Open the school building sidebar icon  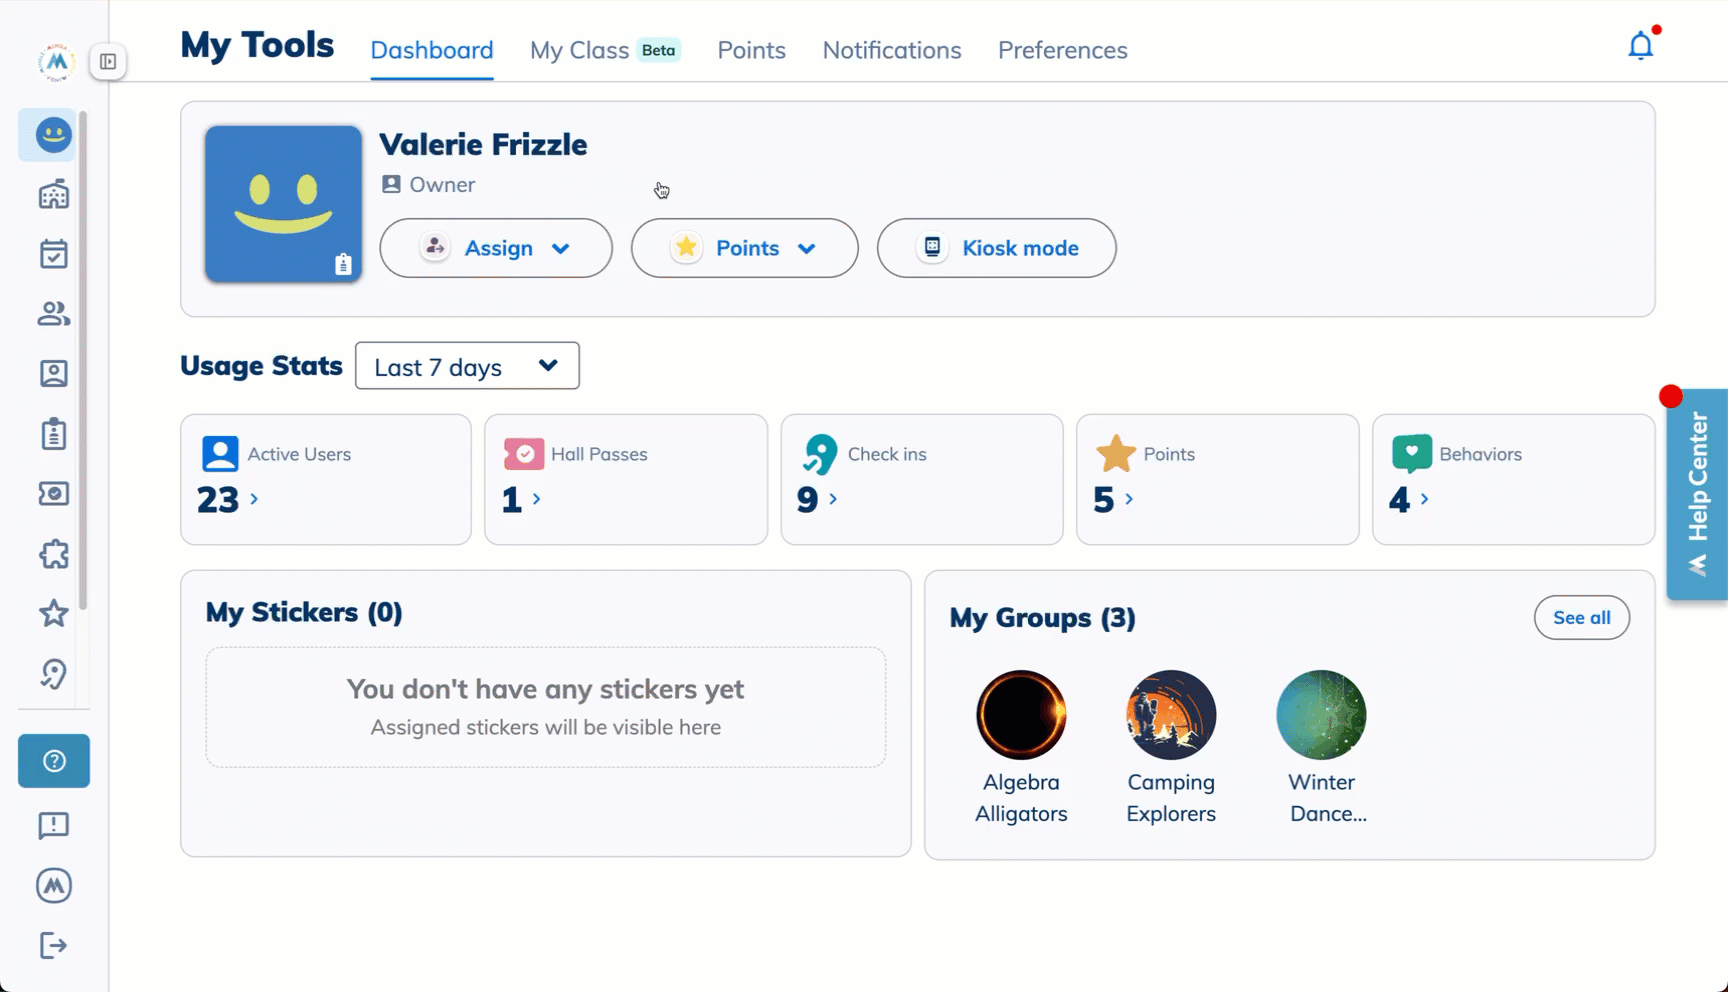[54, 194]
